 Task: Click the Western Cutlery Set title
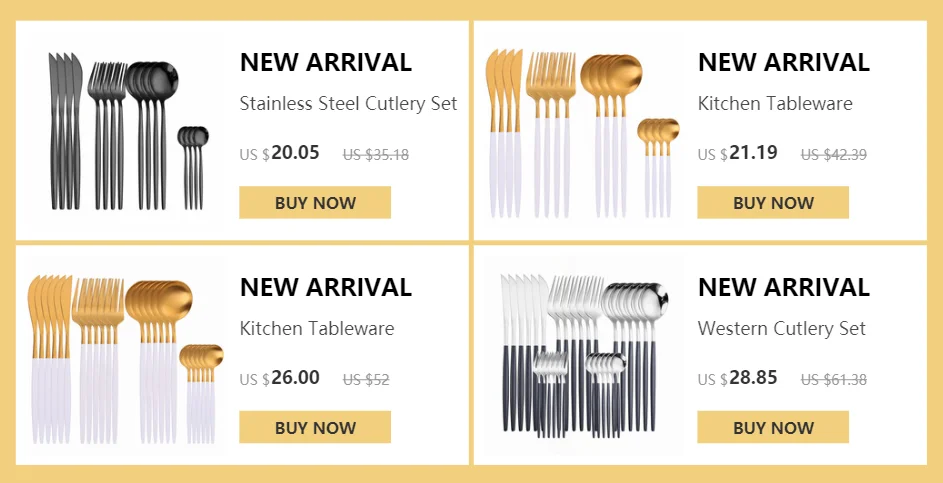(x=781, y=328)
